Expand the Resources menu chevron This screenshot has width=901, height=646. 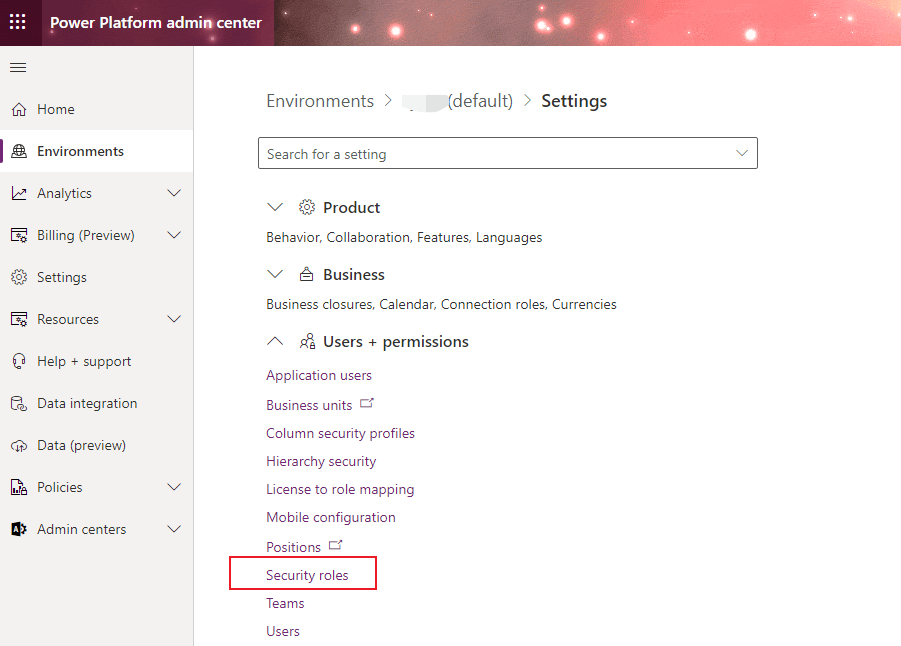point(174,319)
